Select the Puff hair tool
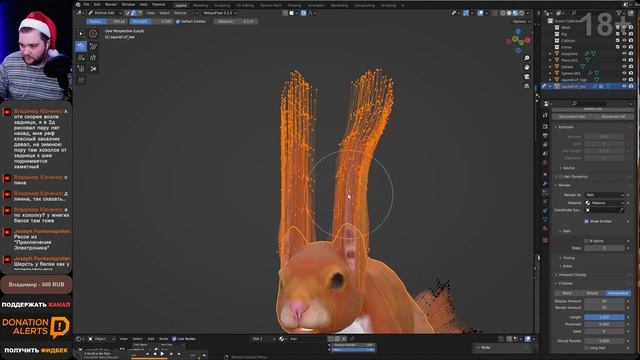Viewport: 640px width, 360px height. [x=81, y=69]
